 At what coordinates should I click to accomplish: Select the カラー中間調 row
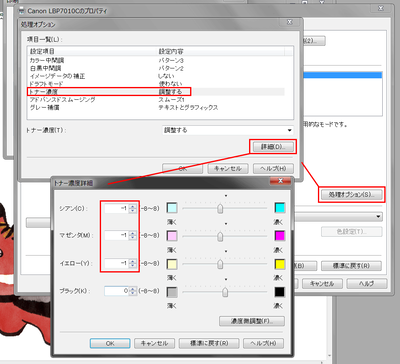[x=157, y=60]
